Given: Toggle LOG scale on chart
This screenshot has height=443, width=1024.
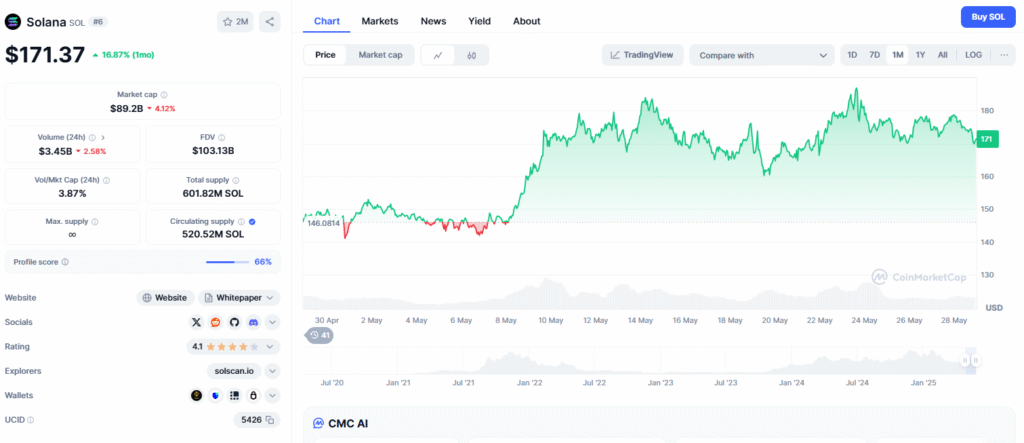Looking at the screenshot, I should point(973,55).
